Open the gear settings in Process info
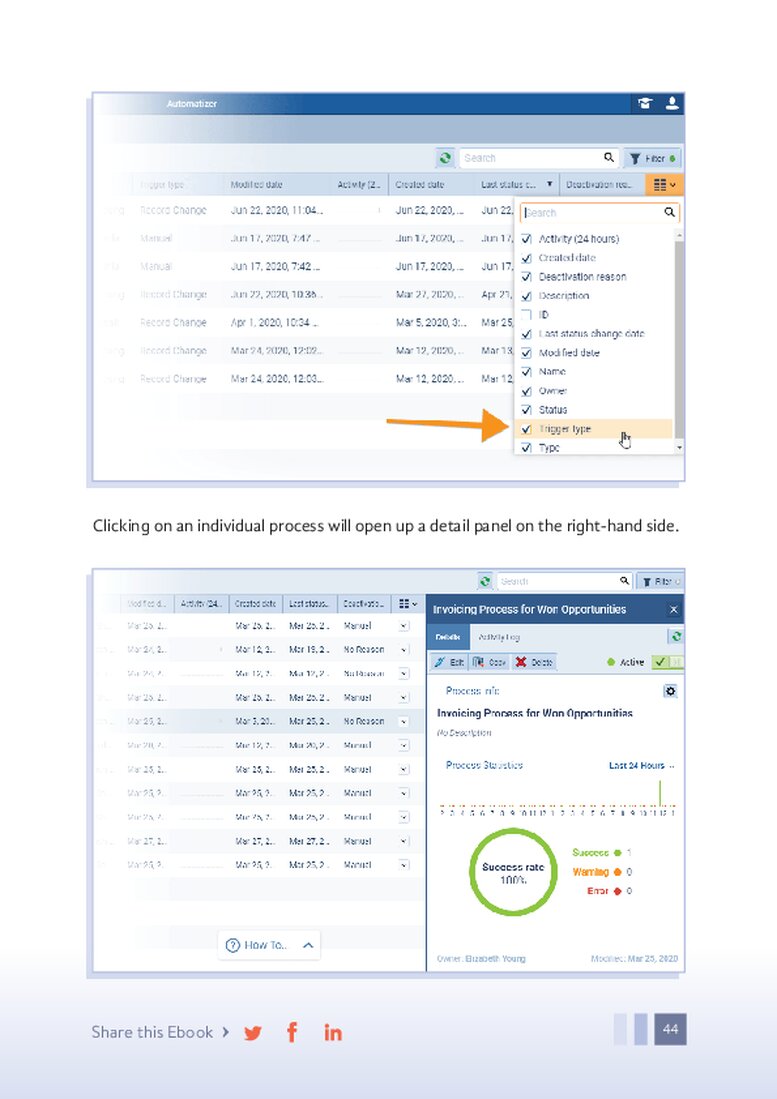This screenshot has height=1099, width=777. [x=670, y=691]
